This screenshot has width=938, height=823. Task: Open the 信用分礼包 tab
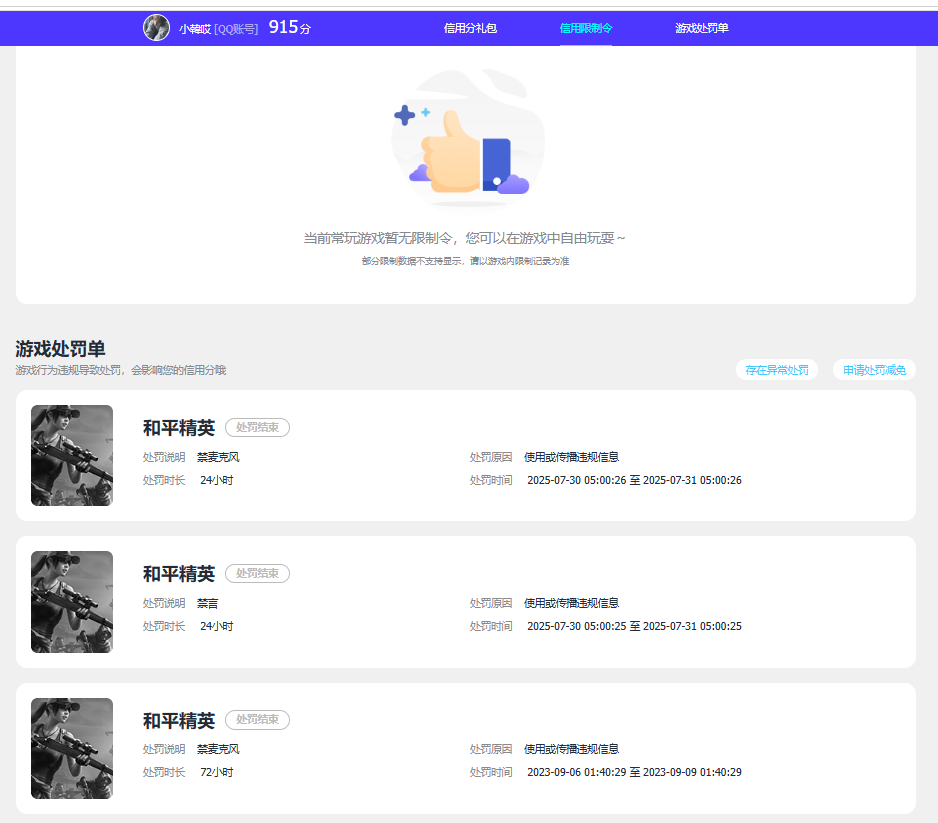click(470, 28)
